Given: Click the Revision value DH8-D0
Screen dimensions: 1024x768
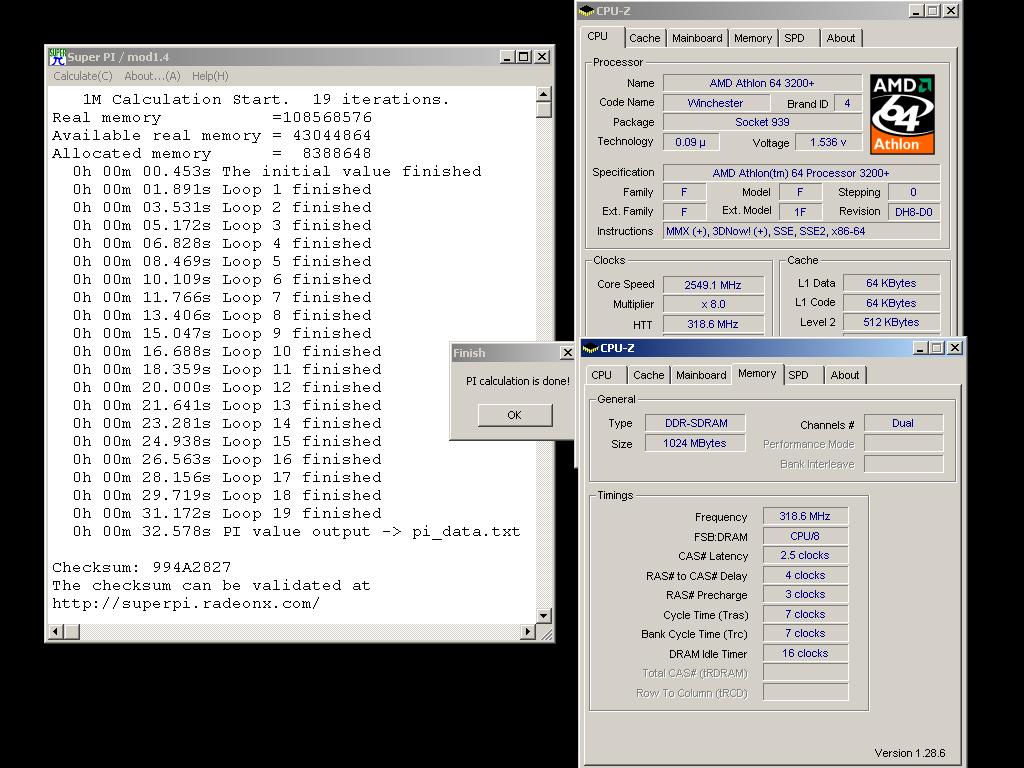Looking at the screenshot, I should pos(914,212).
